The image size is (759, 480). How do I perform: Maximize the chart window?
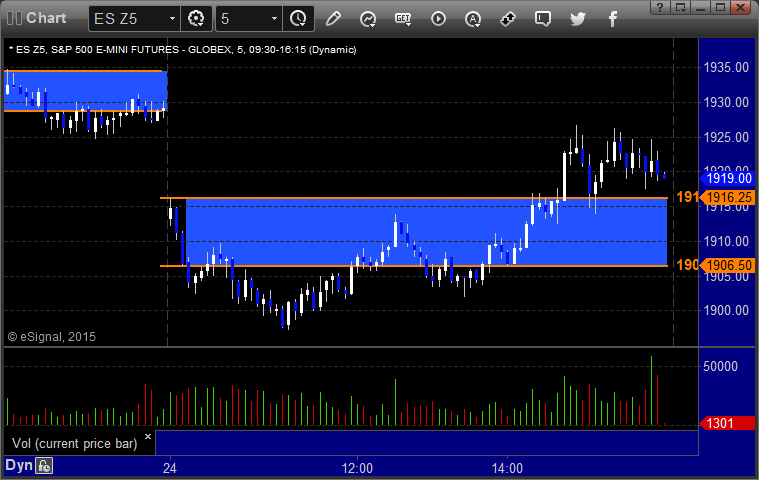tap(720, 7)
